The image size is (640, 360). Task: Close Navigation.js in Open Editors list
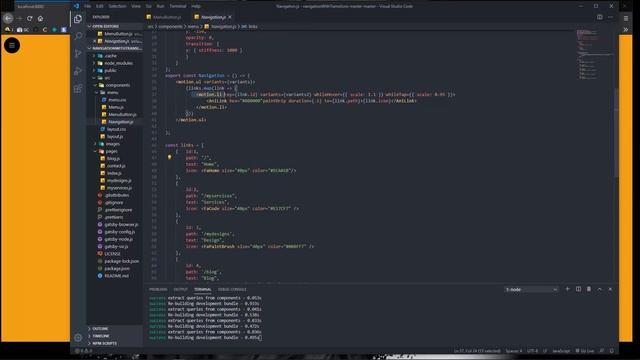pos(95,41)
